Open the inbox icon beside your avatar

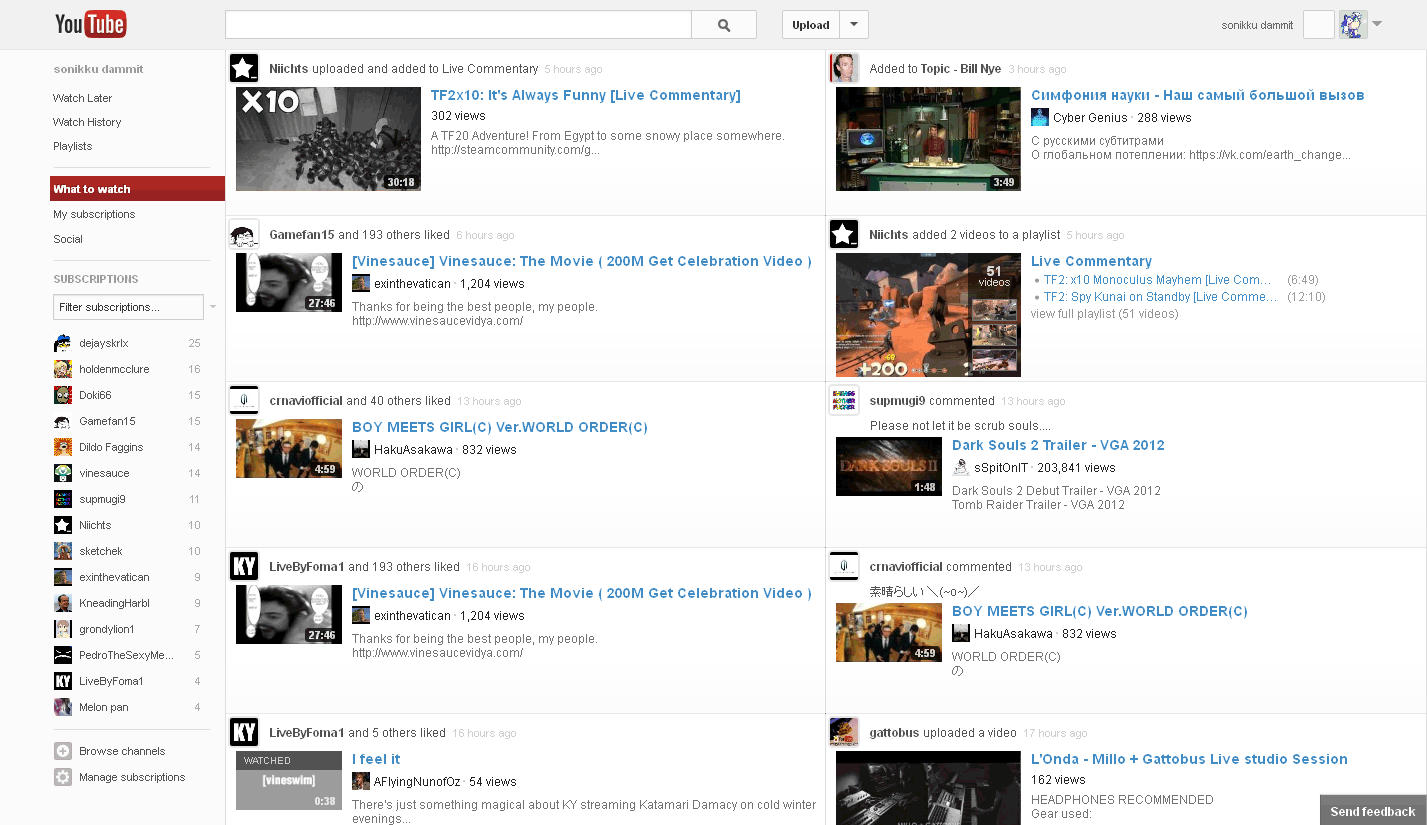pyautogui.click(x=1318, y=24)
